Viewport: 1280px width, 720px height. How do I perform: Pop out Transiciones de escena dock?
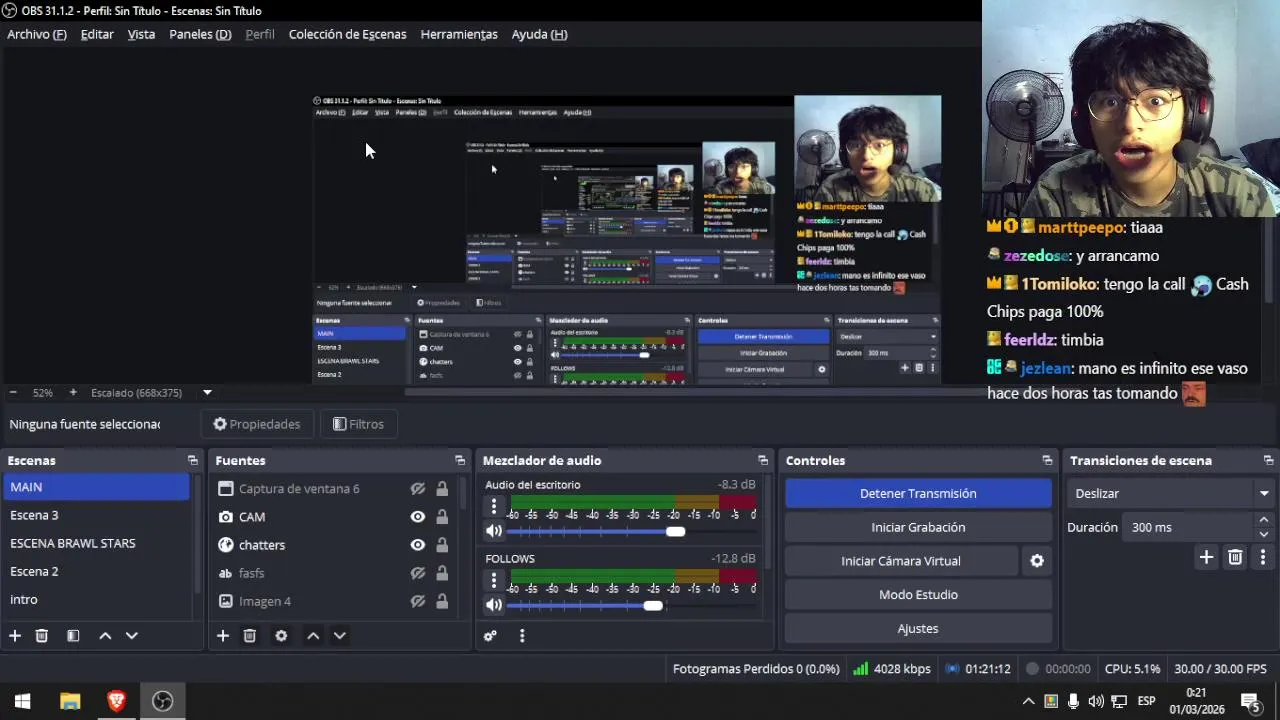[x=1268, y=461]
